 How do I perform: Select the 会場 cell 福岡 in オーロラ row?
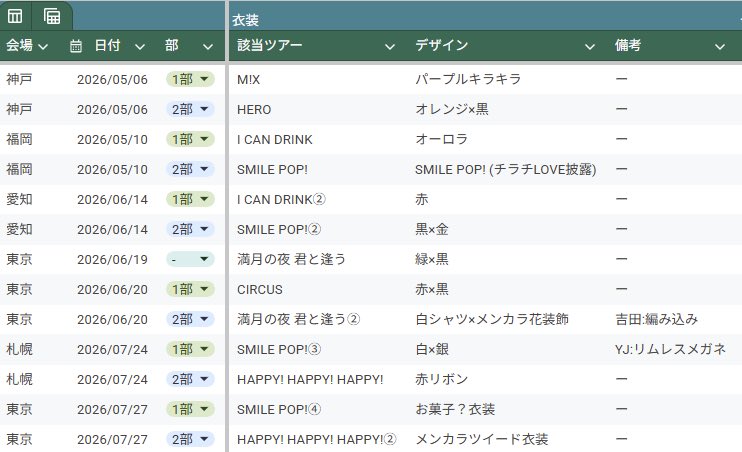[19, 139]
